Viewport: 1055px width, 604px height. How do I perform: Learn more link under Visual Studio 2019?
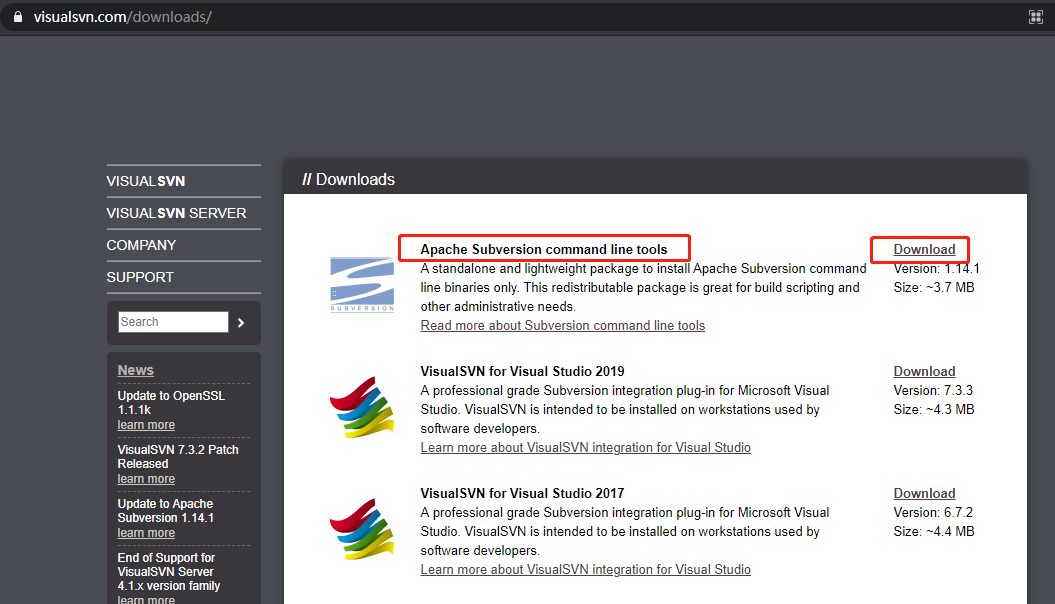click(x=585, y=447)
